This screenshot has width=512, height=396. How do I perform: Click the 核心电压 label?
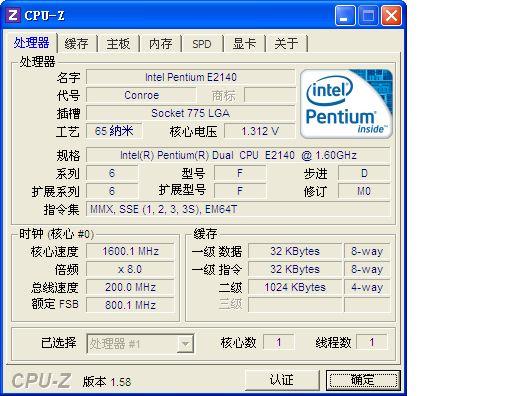(193, 132)
